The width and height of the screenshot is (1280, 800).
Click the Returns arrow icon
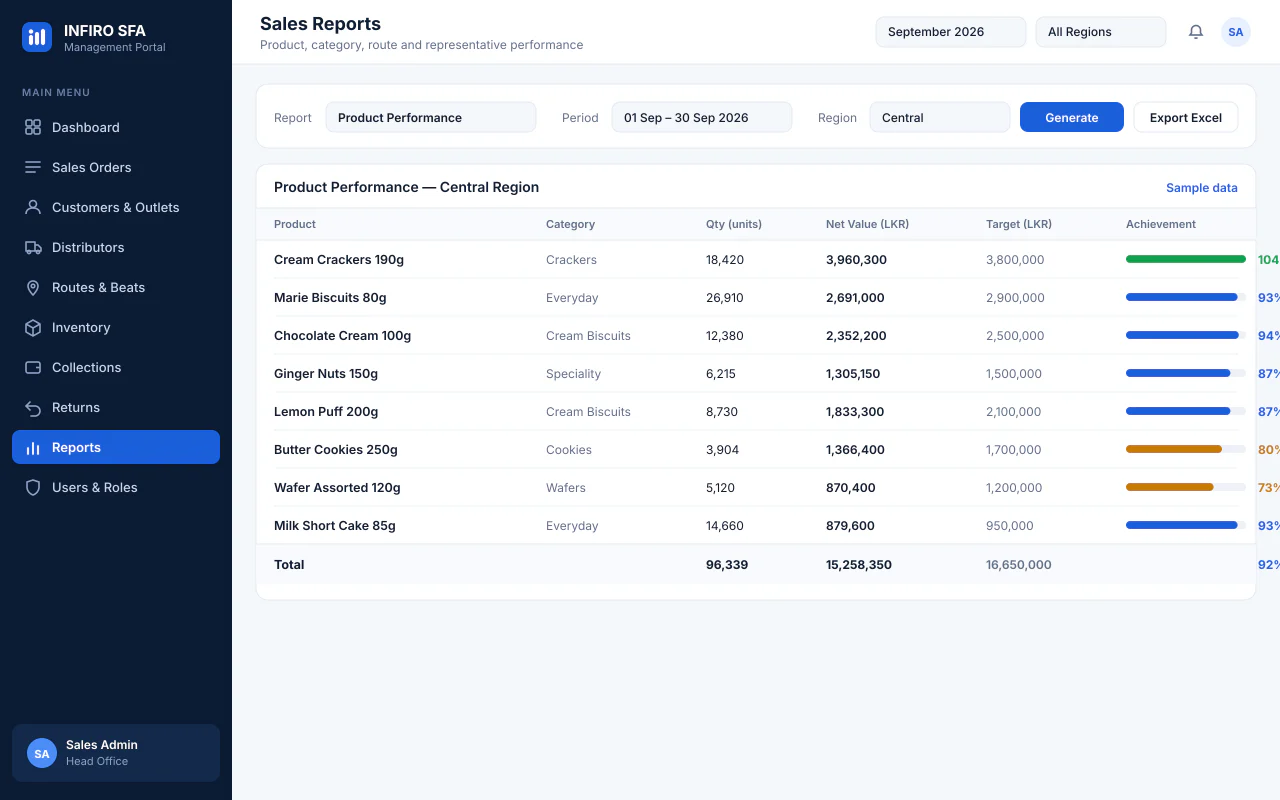33,407
